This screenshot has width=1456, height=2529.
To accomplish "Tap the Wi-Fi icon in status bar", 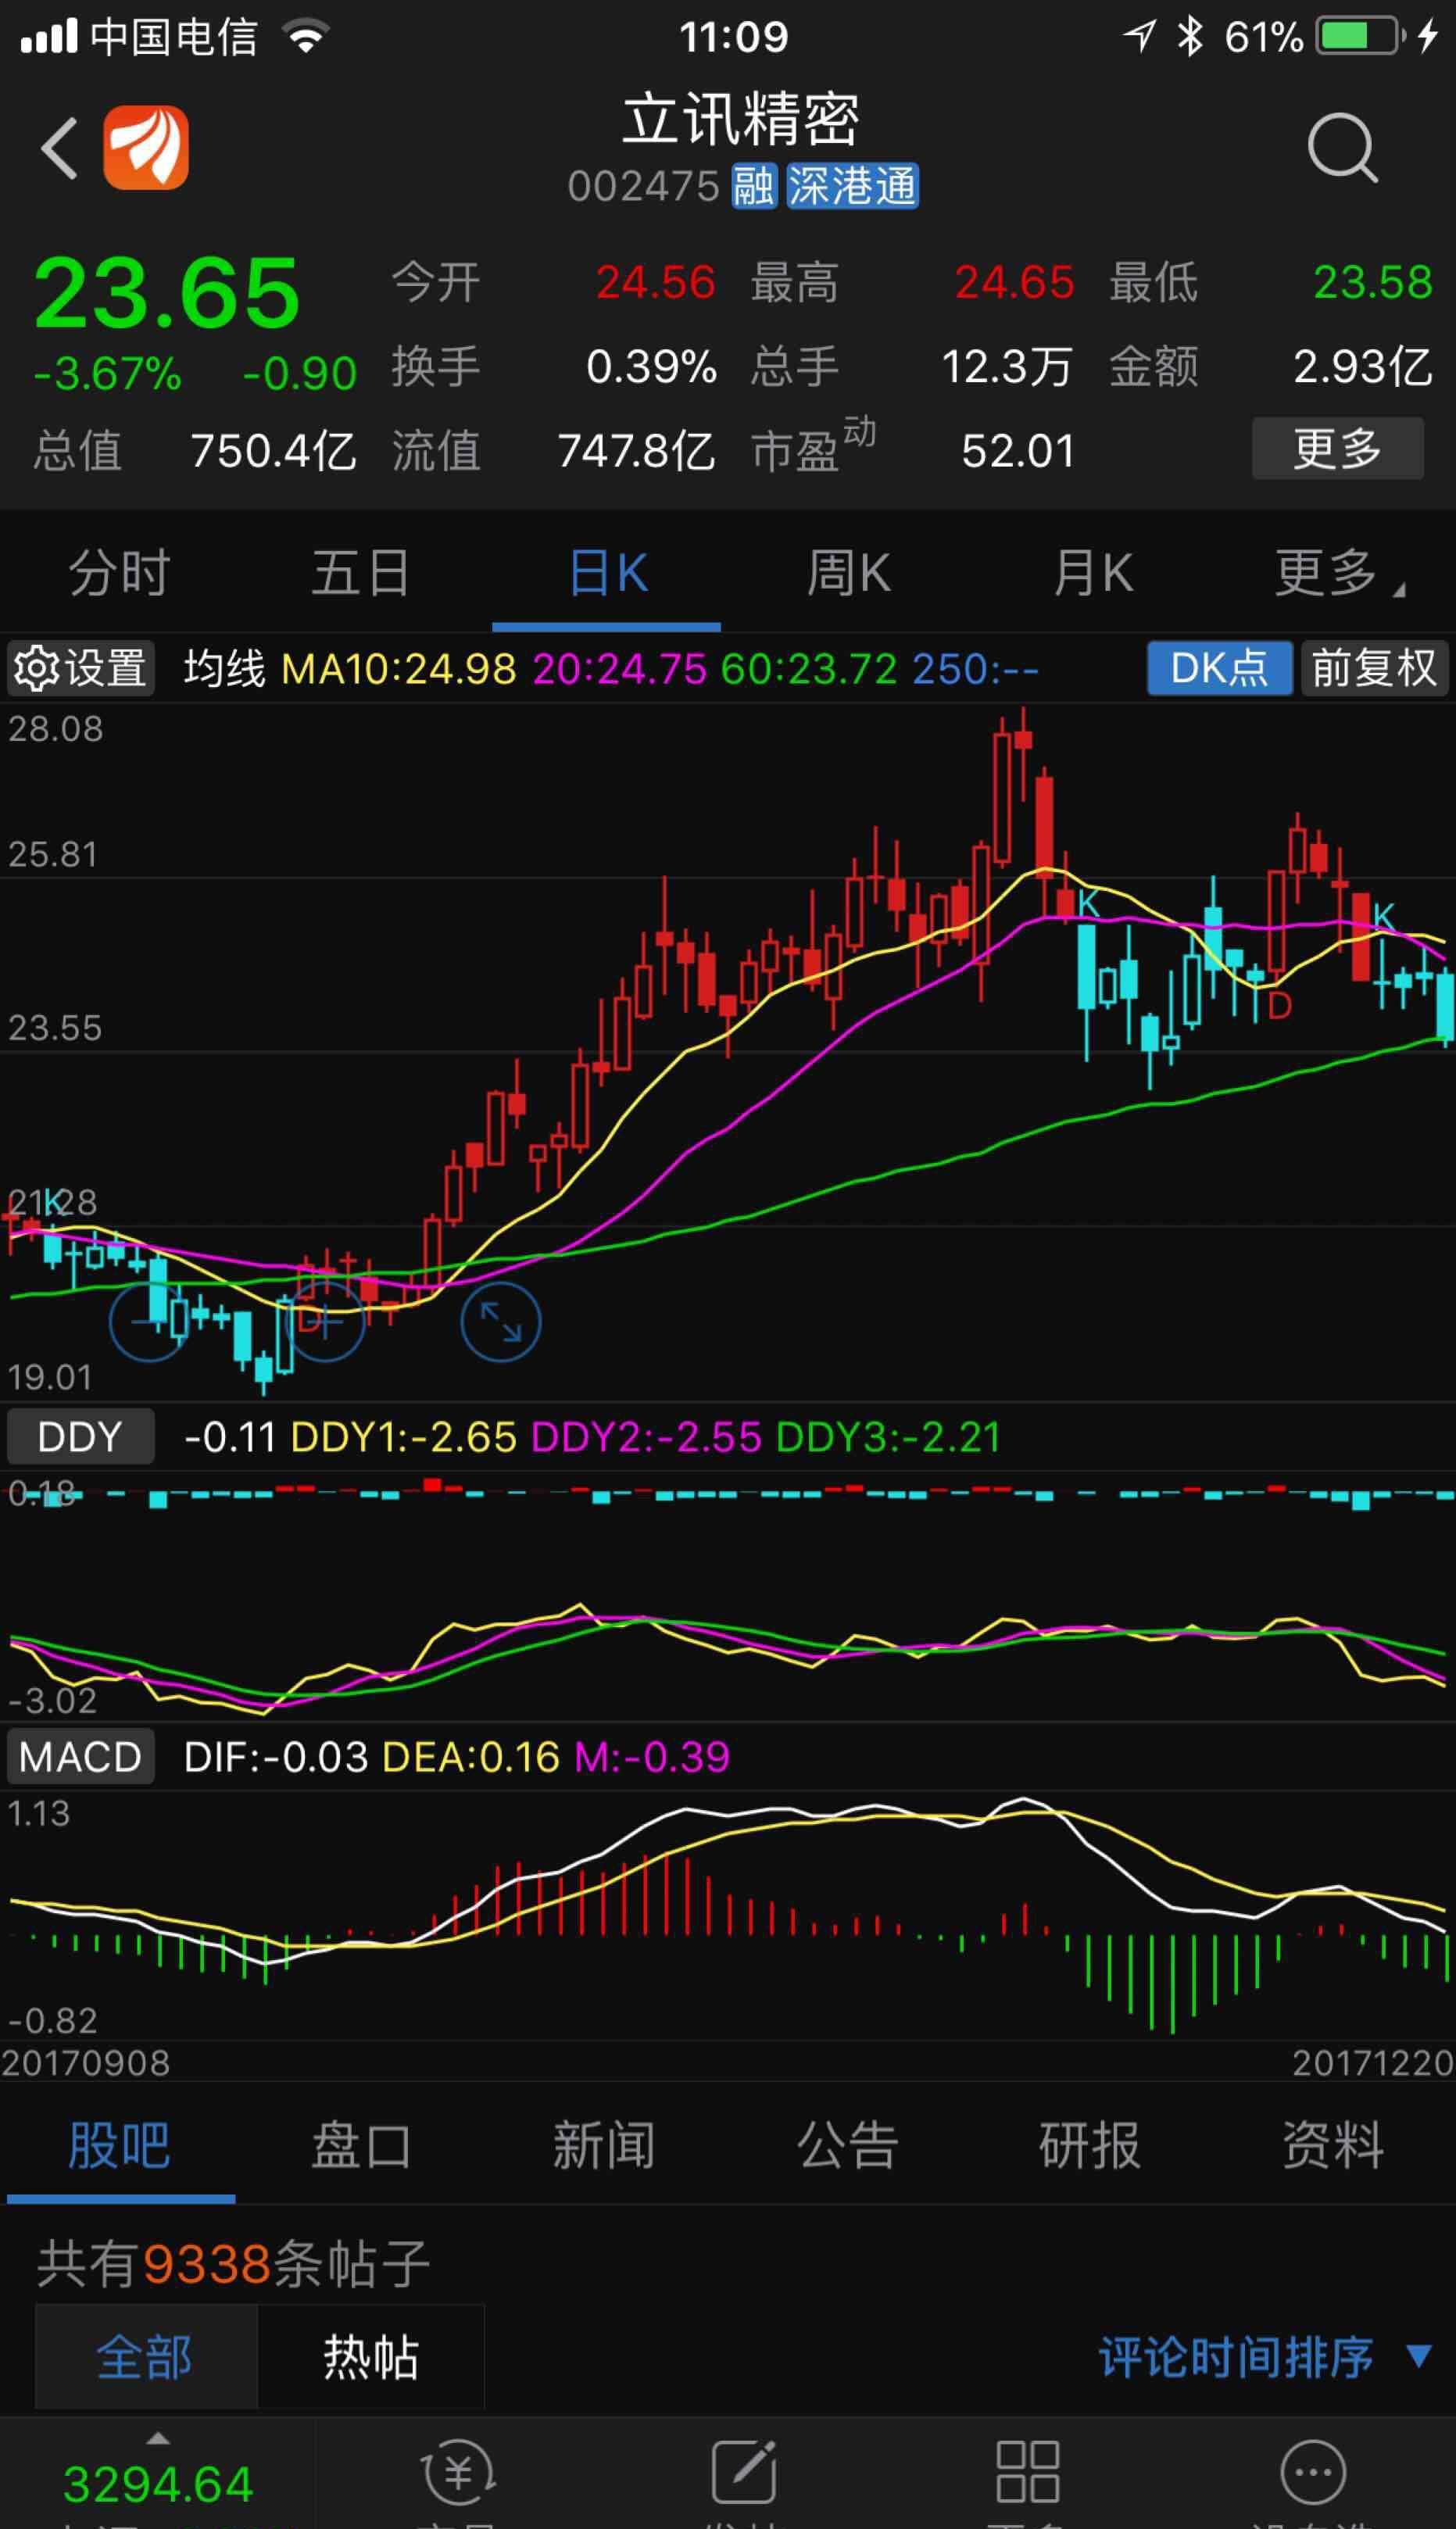I will tap(306, 37).
